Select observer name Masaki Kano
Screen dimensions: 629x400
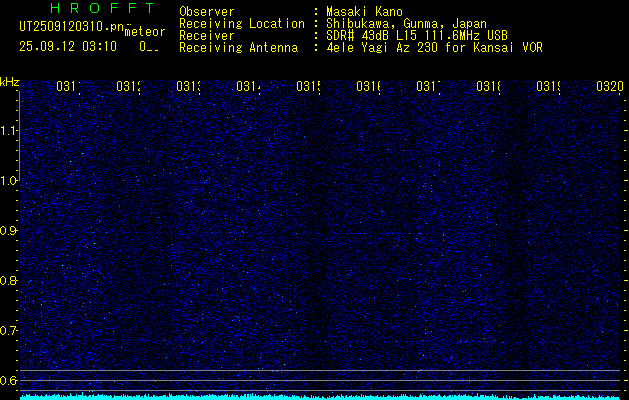click(364, 12)
